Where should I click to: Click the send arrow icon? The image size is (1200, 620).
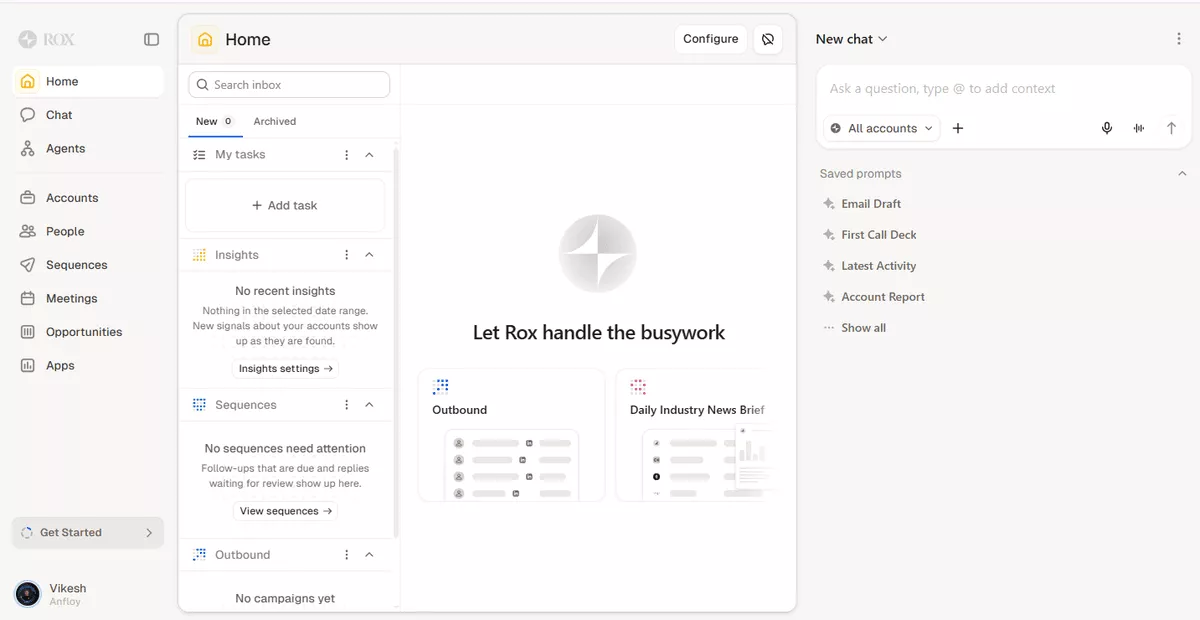coord(1171,128)
